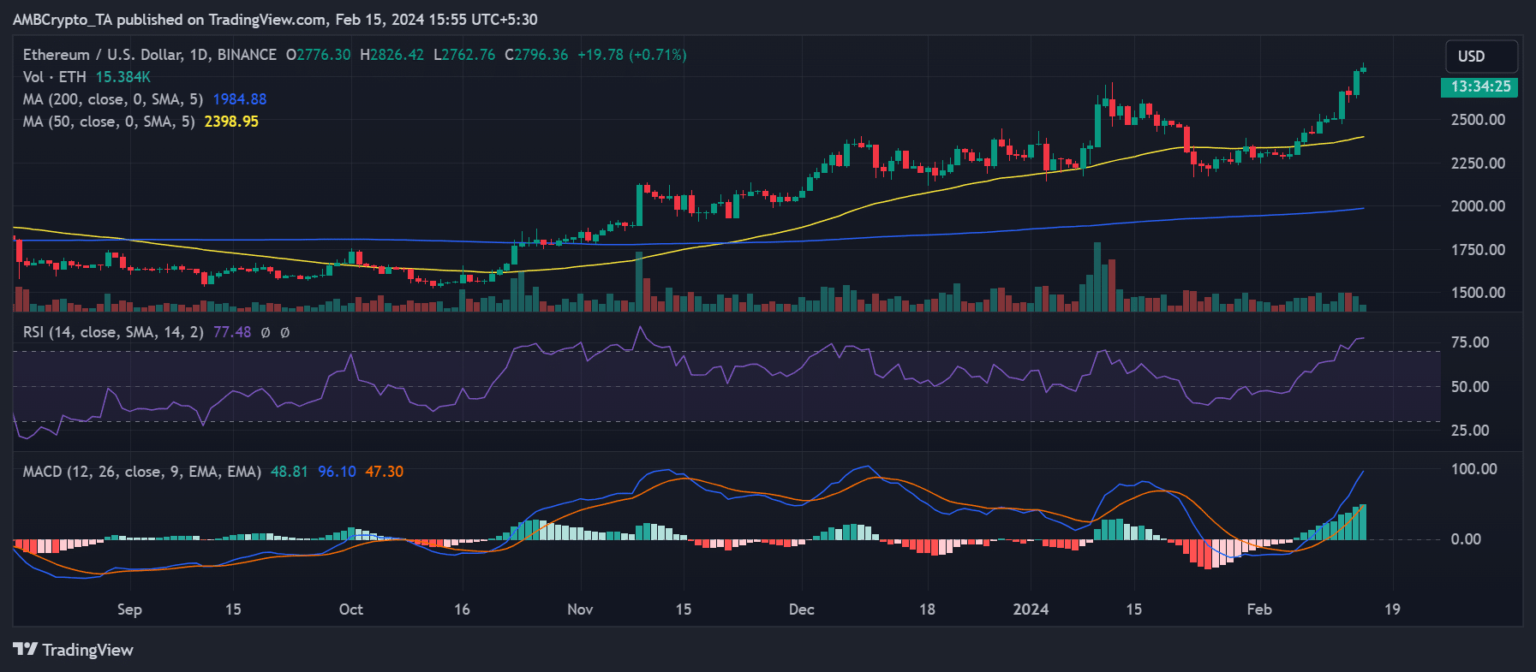Click the second ø symbol beside RSI value
The image size is (1536, 672).
[285, 332]
